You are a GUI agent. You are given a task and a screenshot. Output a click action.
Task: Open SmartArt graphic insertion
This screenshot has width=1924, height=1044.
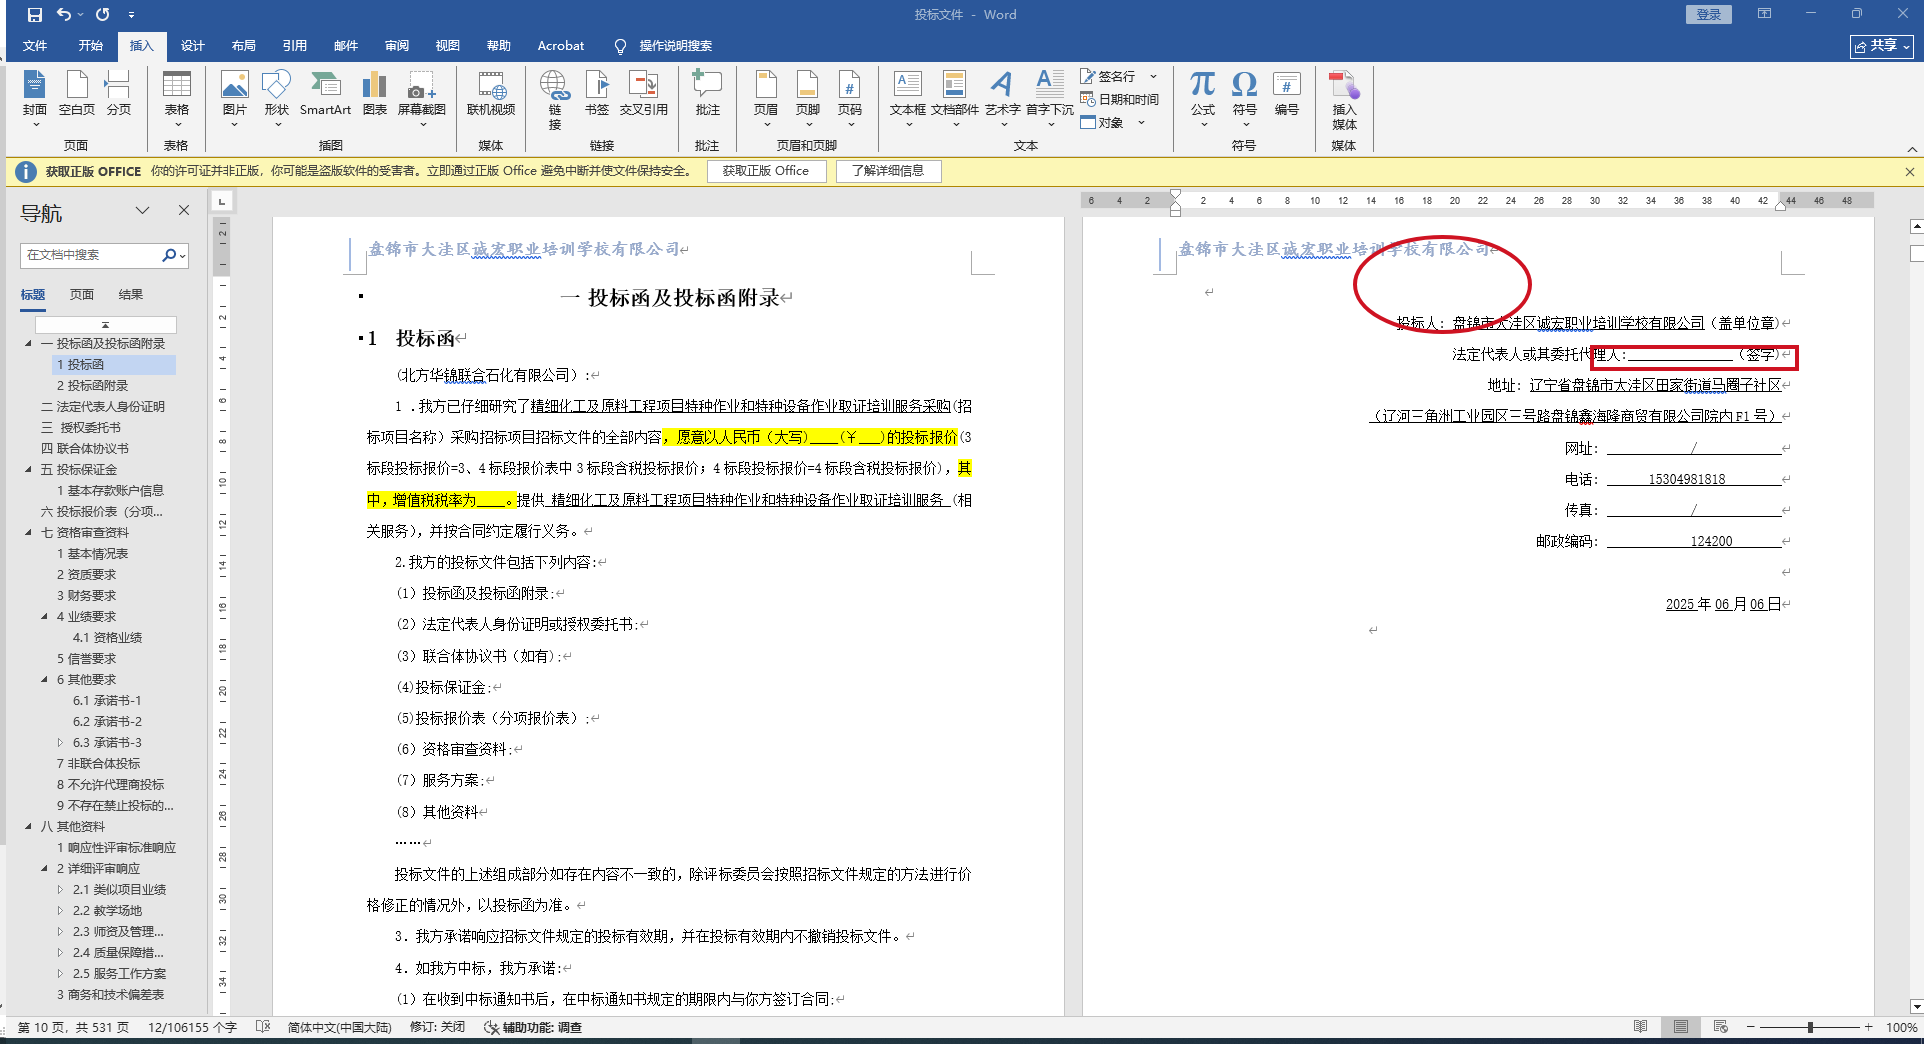[325, 94]
